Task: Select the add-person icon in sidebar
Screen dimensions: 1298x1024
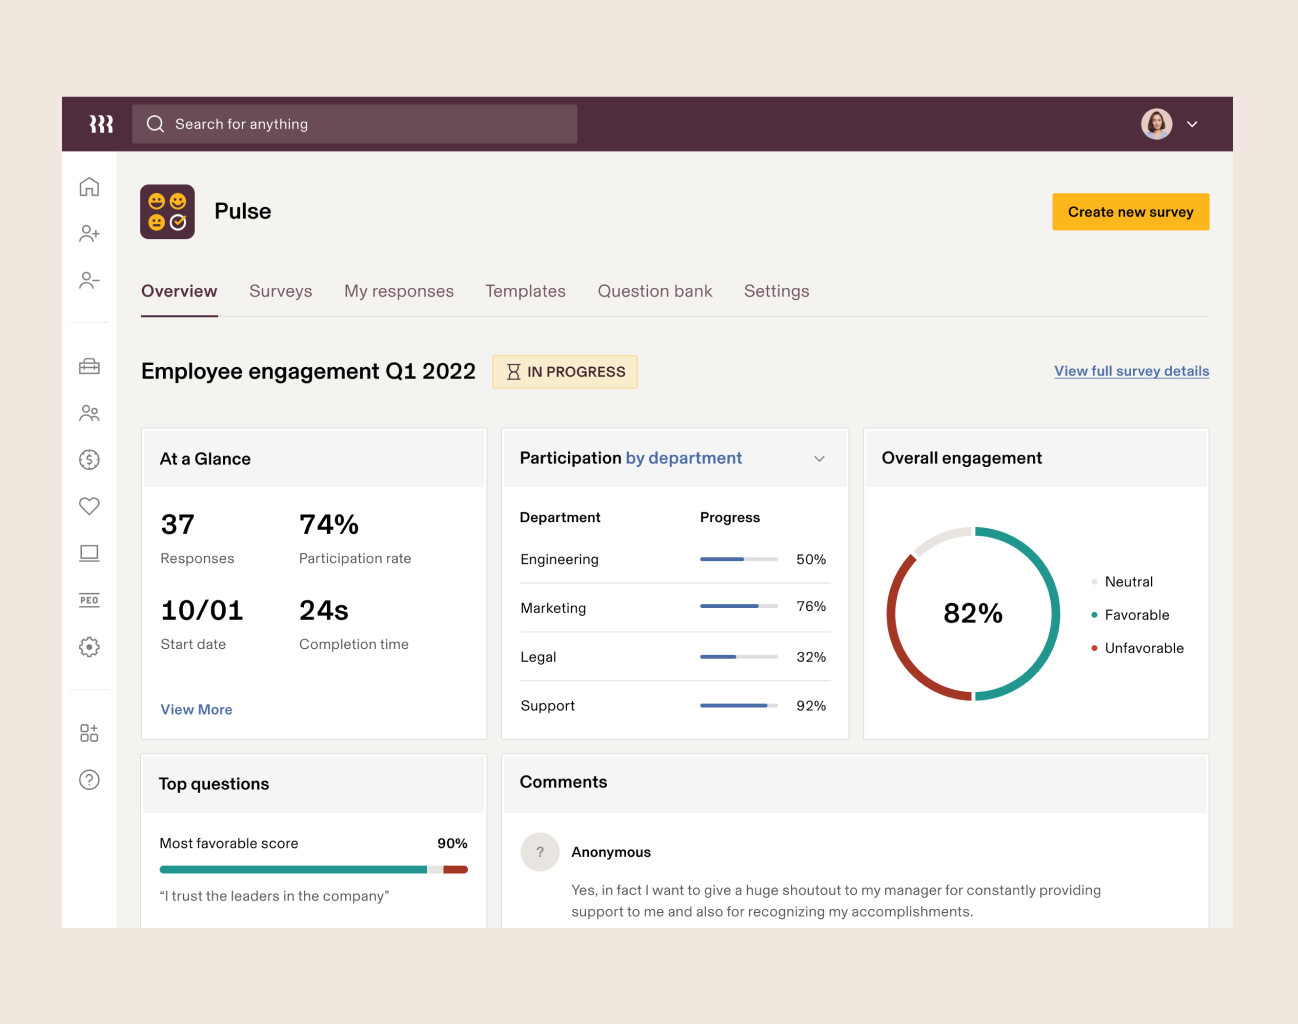Action: [x=89, y=233]
